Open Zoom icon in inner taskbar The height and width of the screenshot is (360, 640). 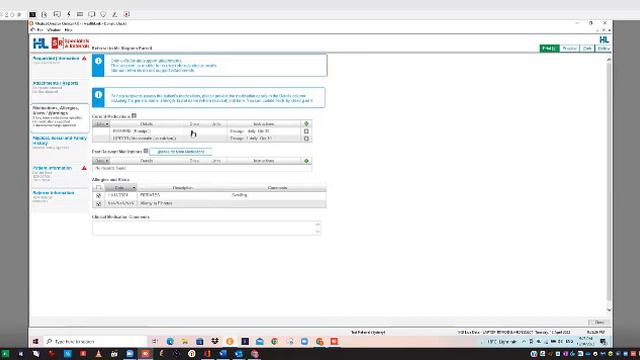[304, 341]
